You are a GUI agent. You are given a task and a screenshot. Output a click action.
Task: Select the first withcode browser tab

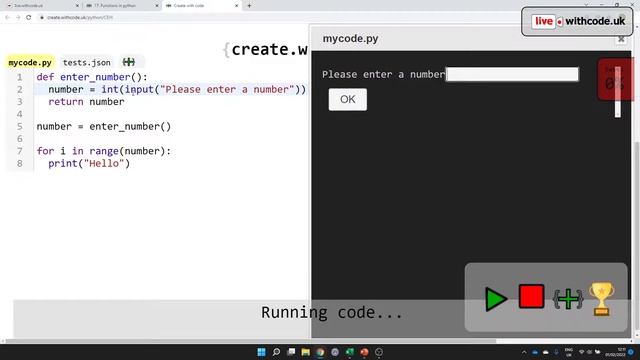[41, 6]
